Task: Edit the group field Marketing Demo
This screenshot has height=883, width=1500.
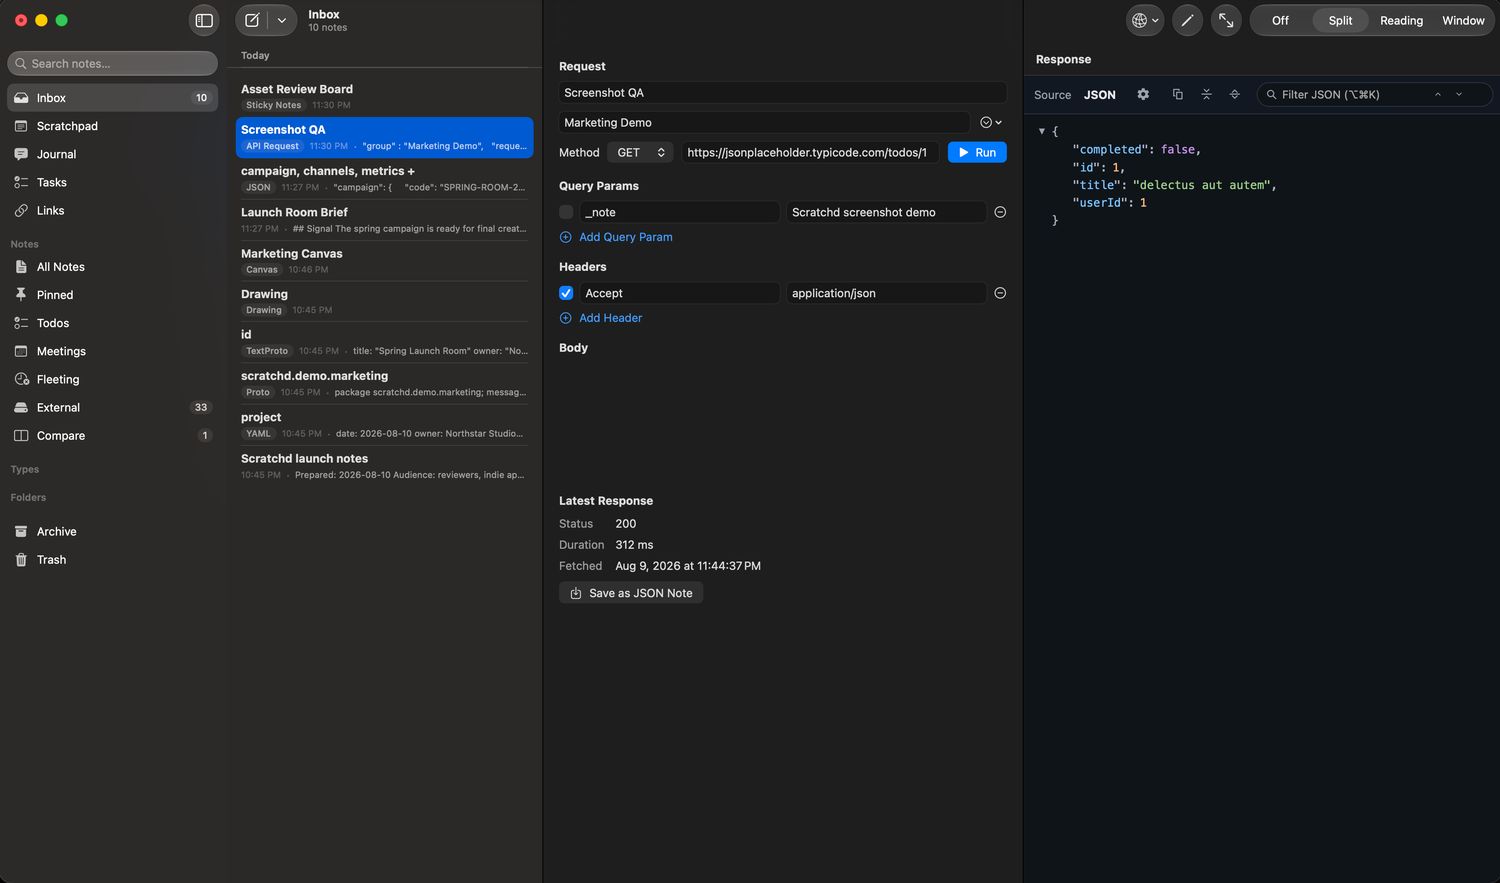Action: tap(764, 122)
